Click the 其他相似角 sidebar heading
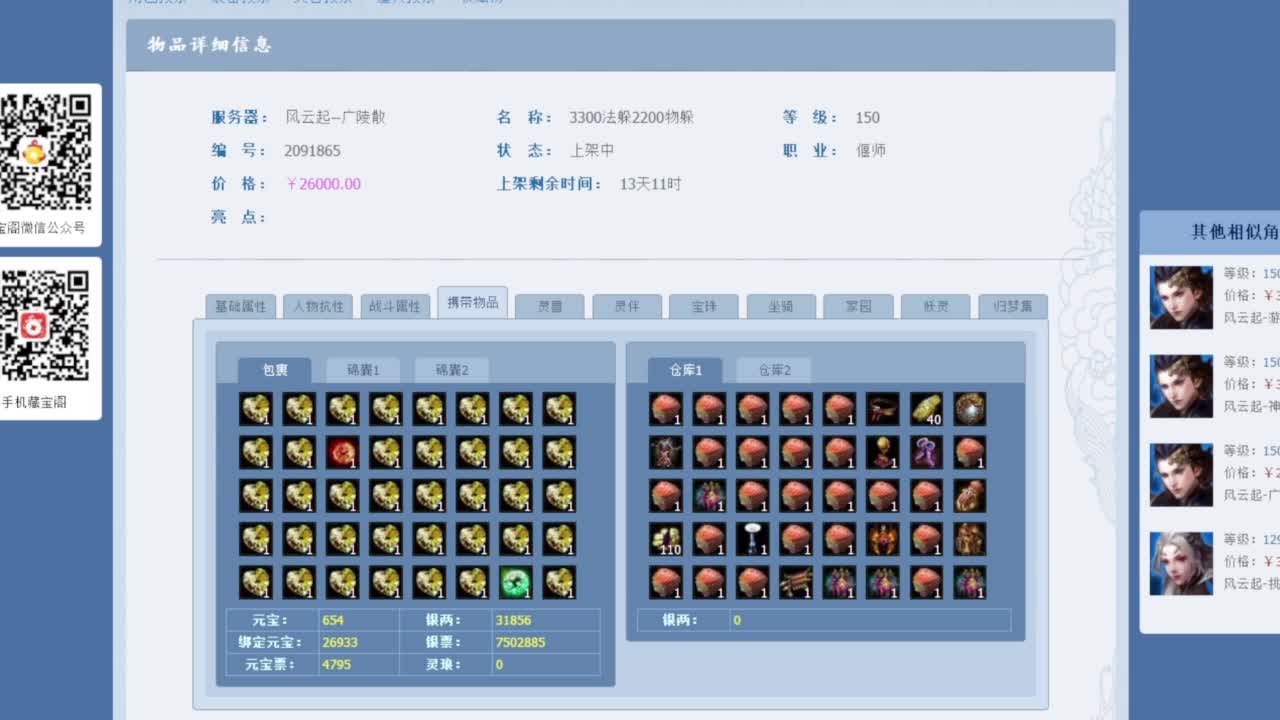 [x=1235, y=232]
